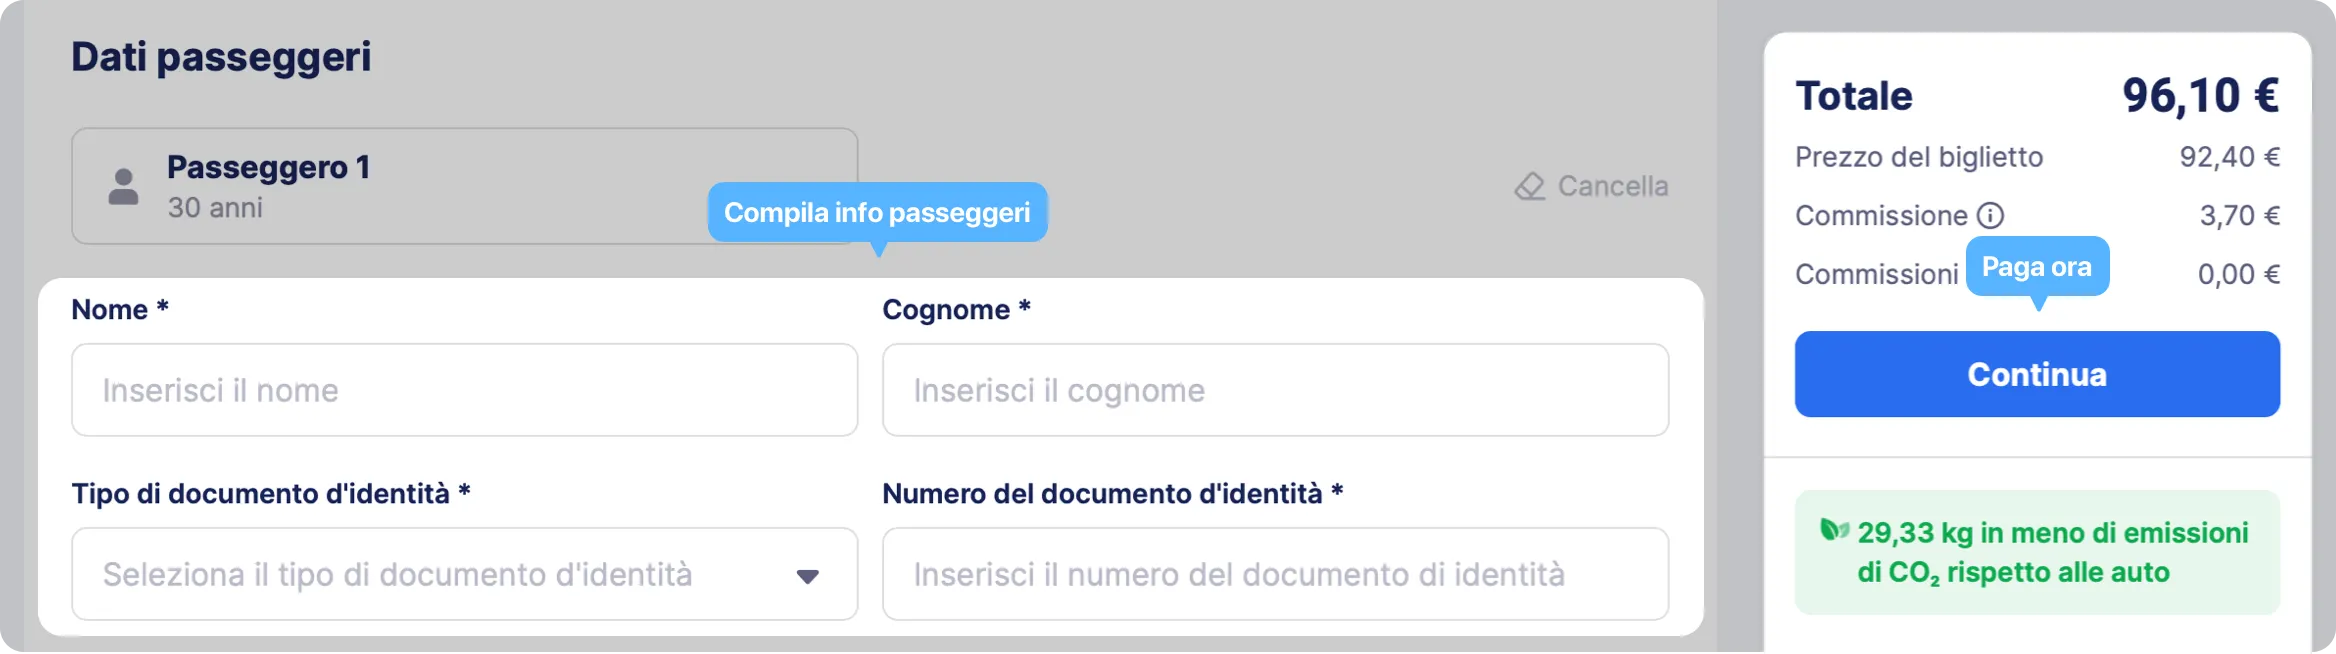Select the Passeggero 1 card

(465, 186)
